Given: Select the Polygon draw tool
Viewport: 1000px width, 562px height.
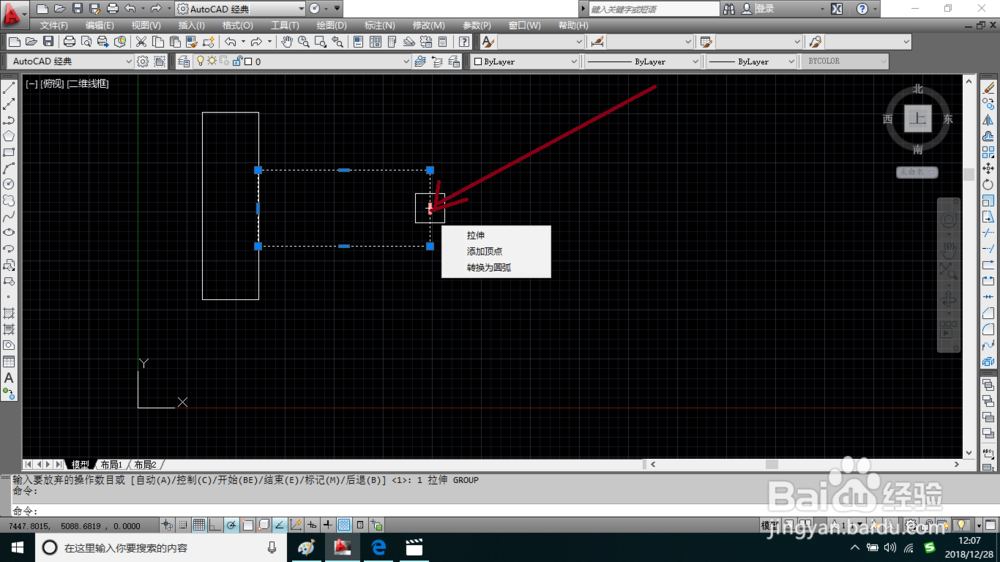Looking at the screenshot, I should tap(9, 136).
